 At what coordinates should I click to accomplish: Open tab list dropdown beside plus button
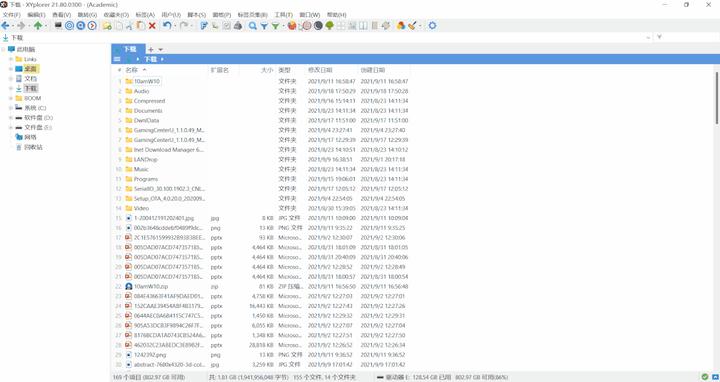pyautogui.click(x=161, y=49)
